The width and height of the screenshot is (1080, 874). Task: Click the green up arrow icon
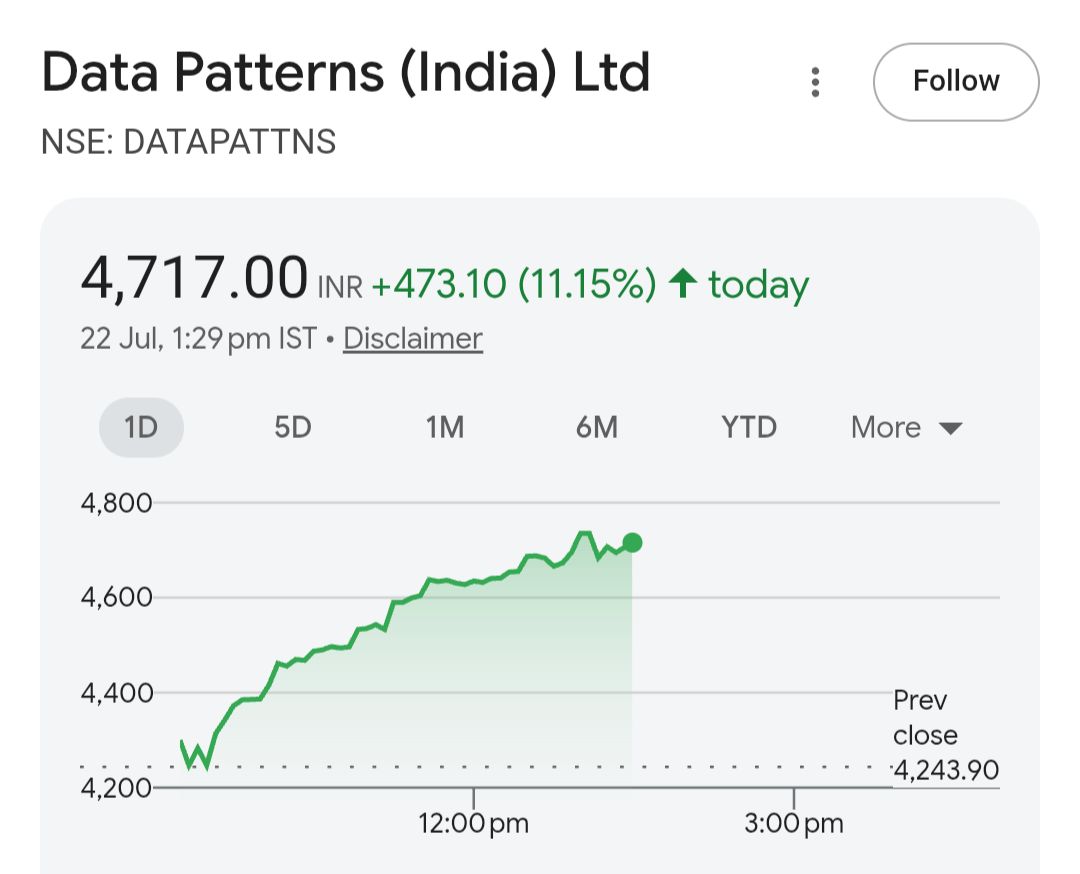(x=683, y=283)
